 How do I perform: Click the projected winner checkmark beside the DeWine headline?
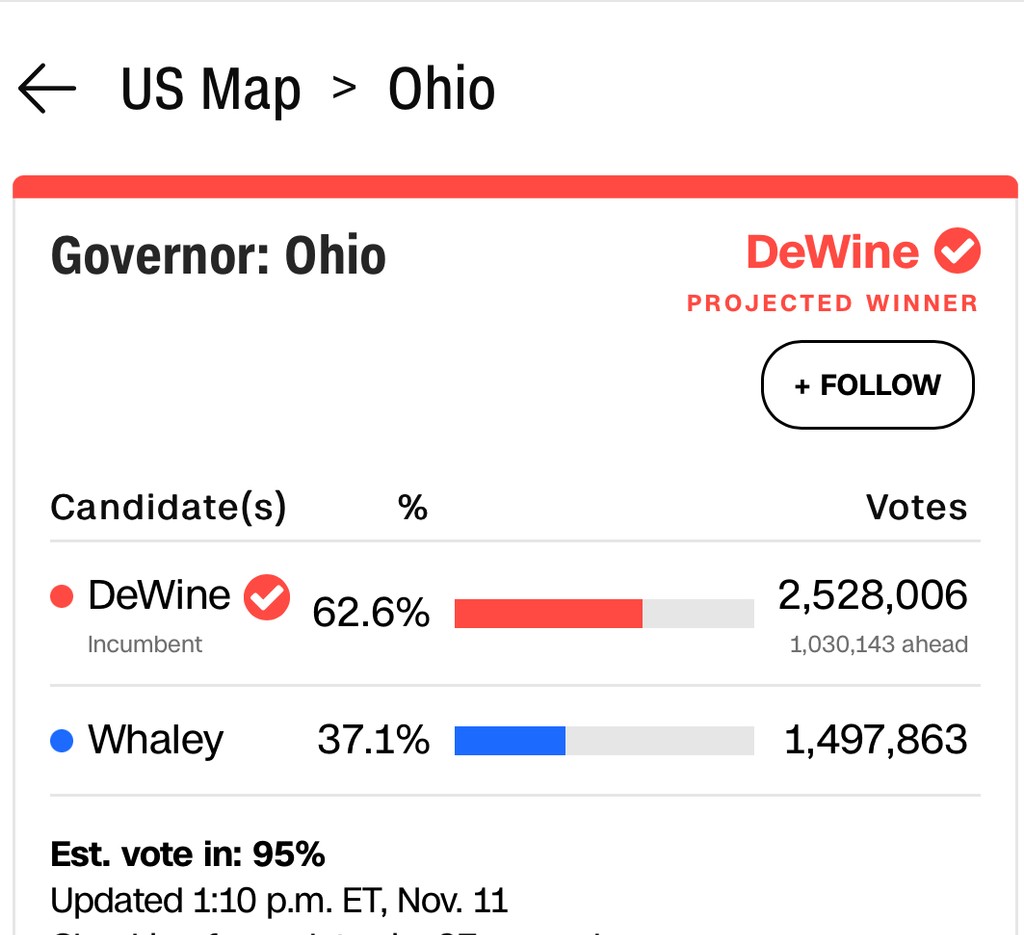(957, 251)
